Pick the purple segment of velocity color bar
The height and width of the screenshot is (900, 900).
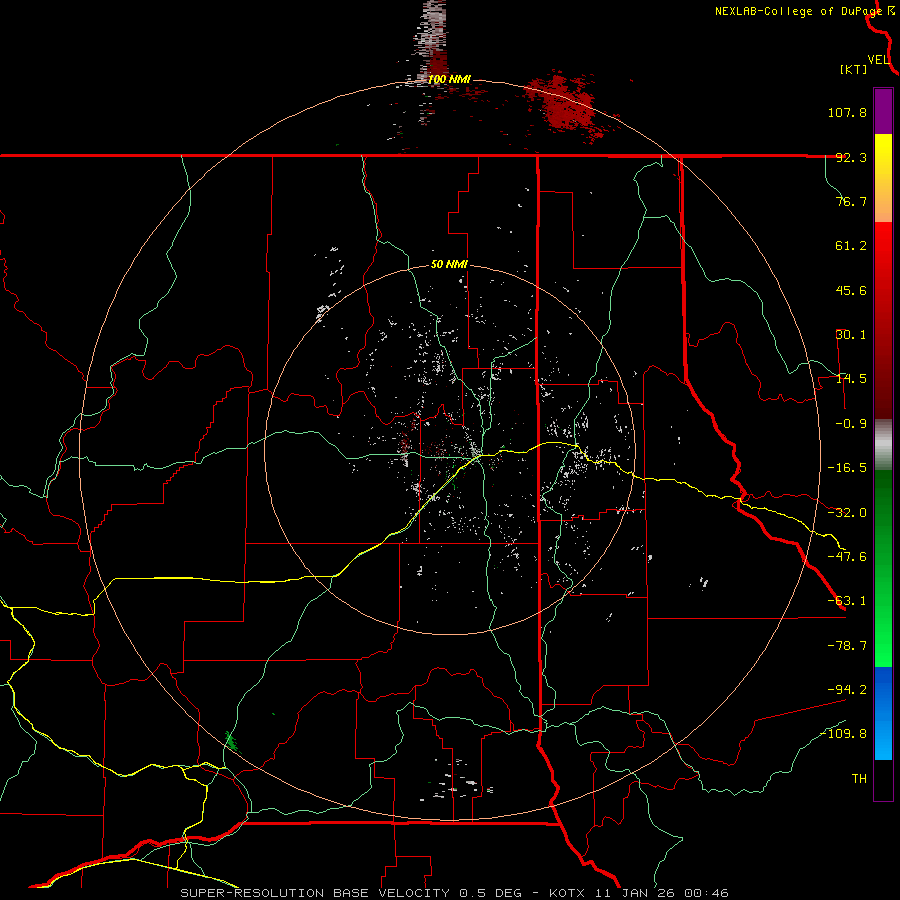click(883, 111)
